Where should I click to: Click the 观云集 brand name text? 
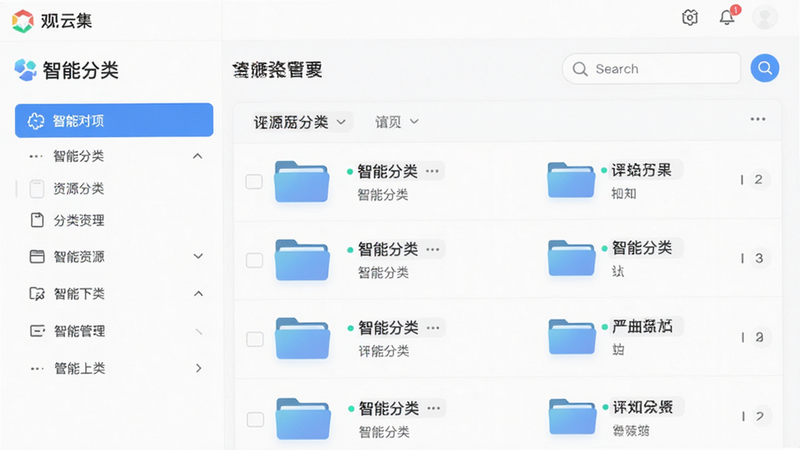coord(66,21)
